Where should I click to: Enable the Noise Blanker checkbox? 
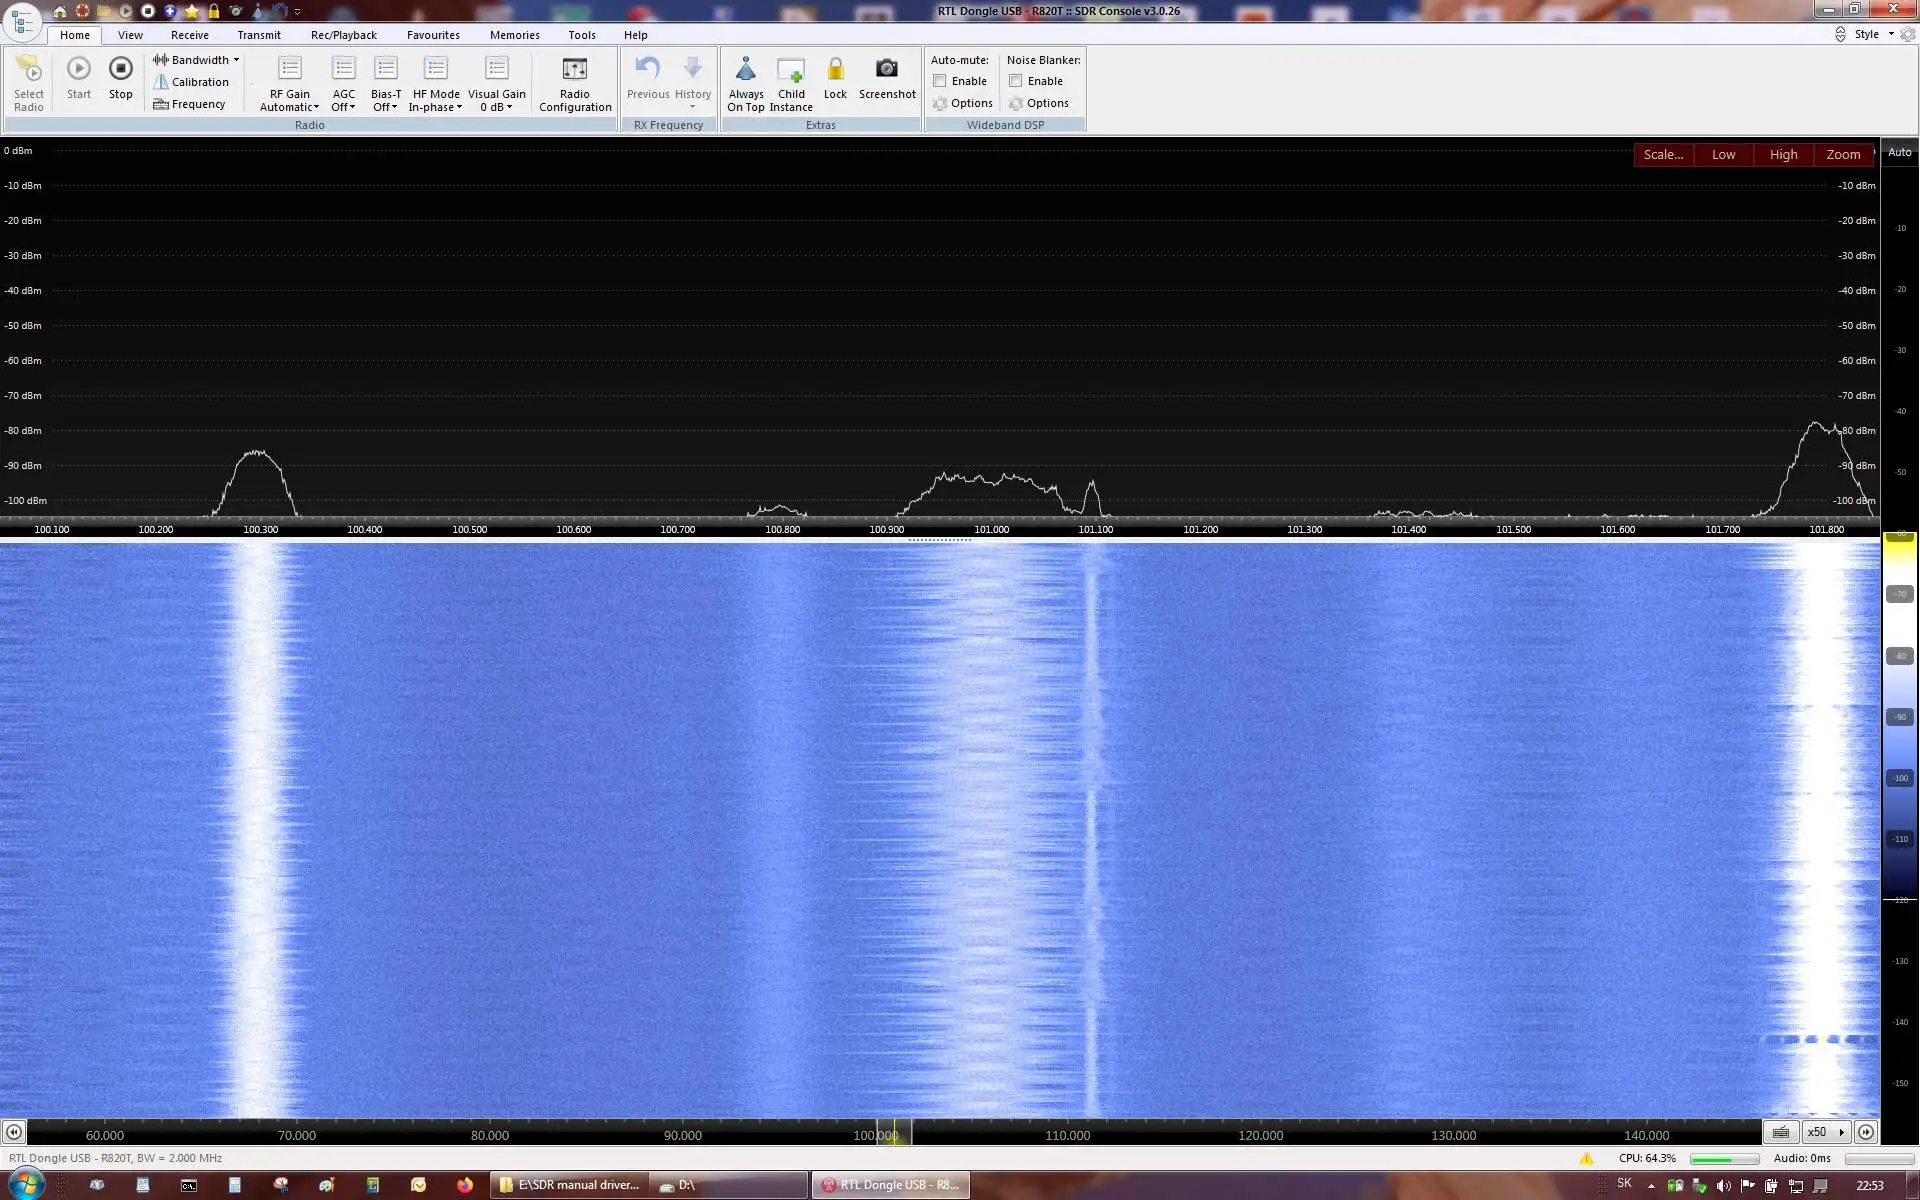point(1016,81)
